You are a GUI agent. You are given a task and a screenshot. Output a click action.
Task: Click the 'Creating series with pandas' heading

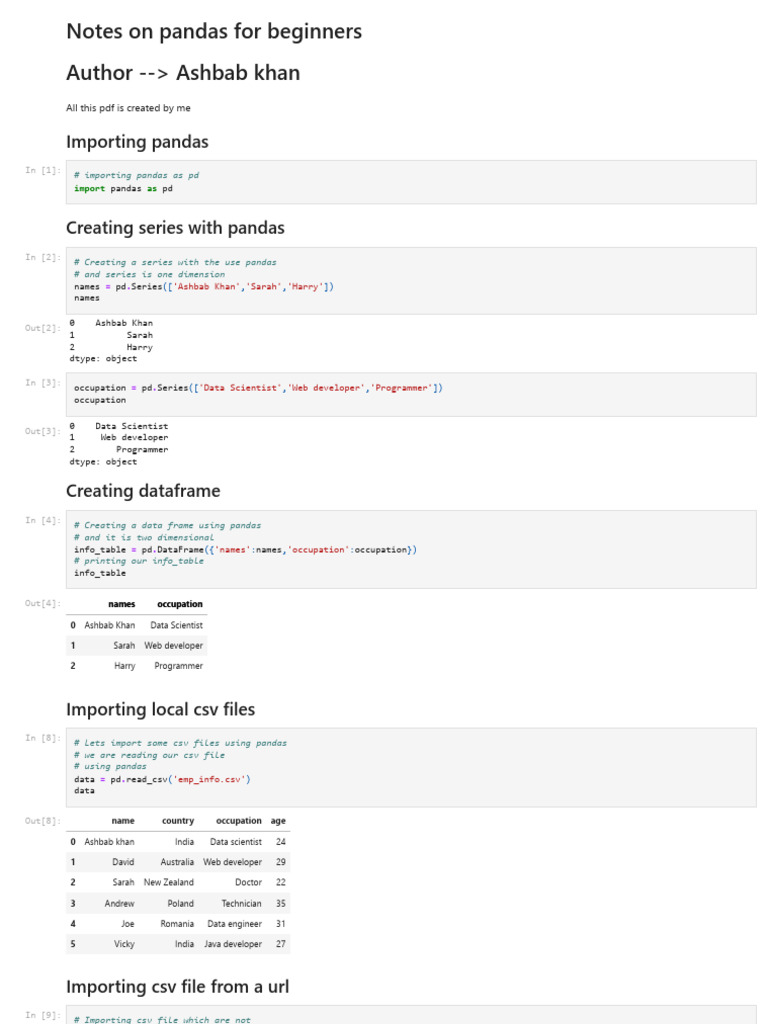(x=175, y=228)
